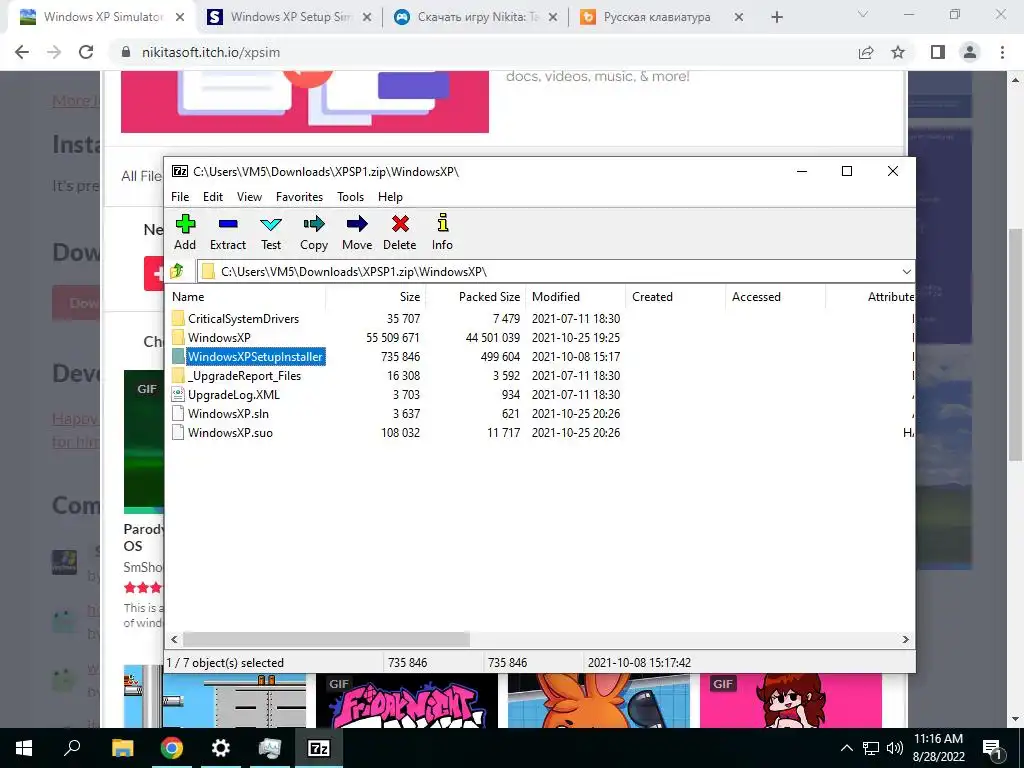1024x768 pixels.
Task: Open the Chrome tab search chevron
Action: click(863, 14)
